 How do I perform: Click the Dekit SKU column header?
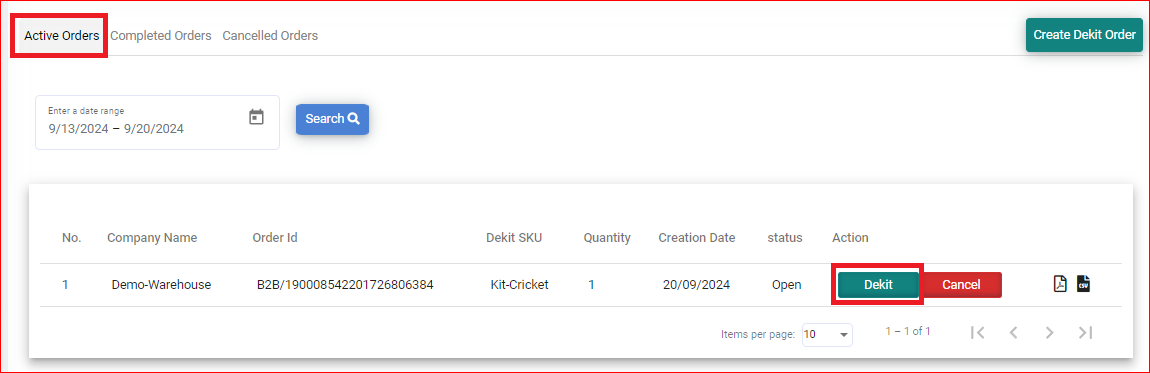point(514,237)
